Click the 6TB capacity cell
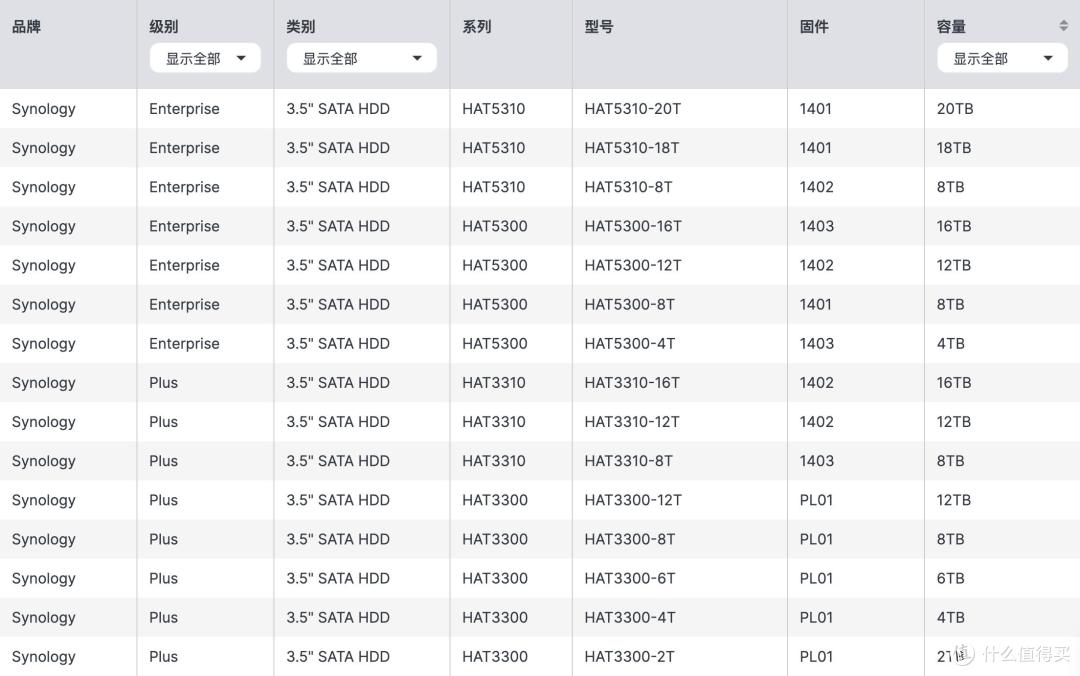This screenshot has width=1080, height=676. (951, 579)
